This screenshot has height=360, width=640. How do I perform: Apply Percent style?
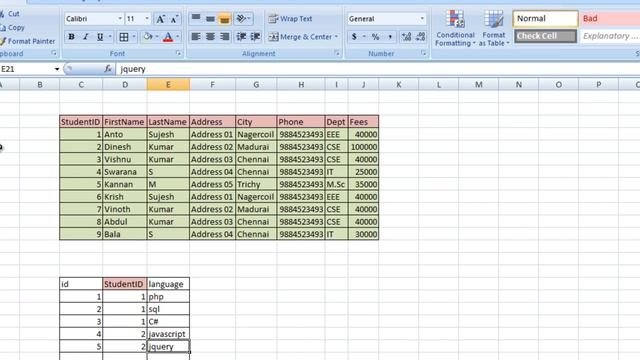[376, 37]
